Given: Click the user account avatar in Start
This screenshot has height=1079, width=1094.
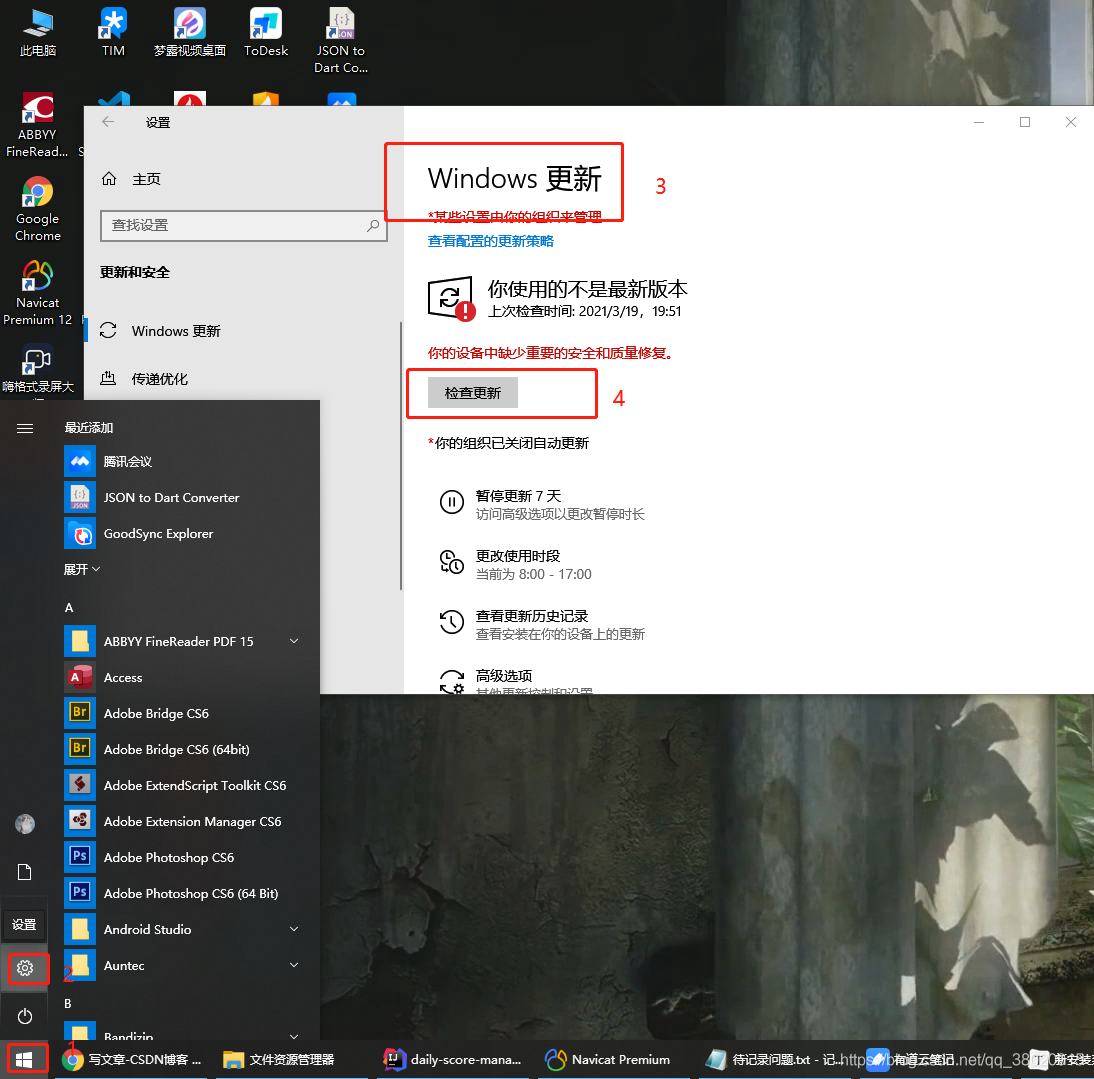Looking at the screenshot, I should click(24, 824).
